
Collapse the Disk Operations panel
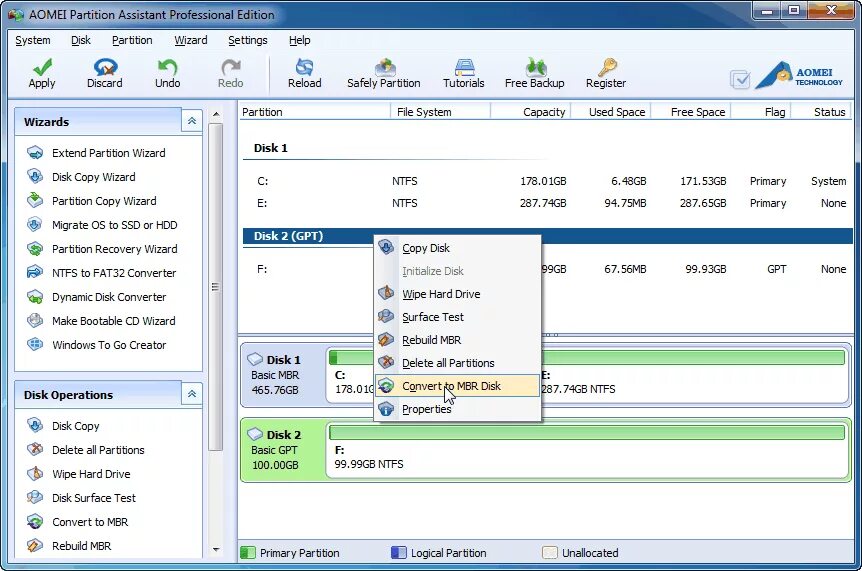tap(191, 394)
